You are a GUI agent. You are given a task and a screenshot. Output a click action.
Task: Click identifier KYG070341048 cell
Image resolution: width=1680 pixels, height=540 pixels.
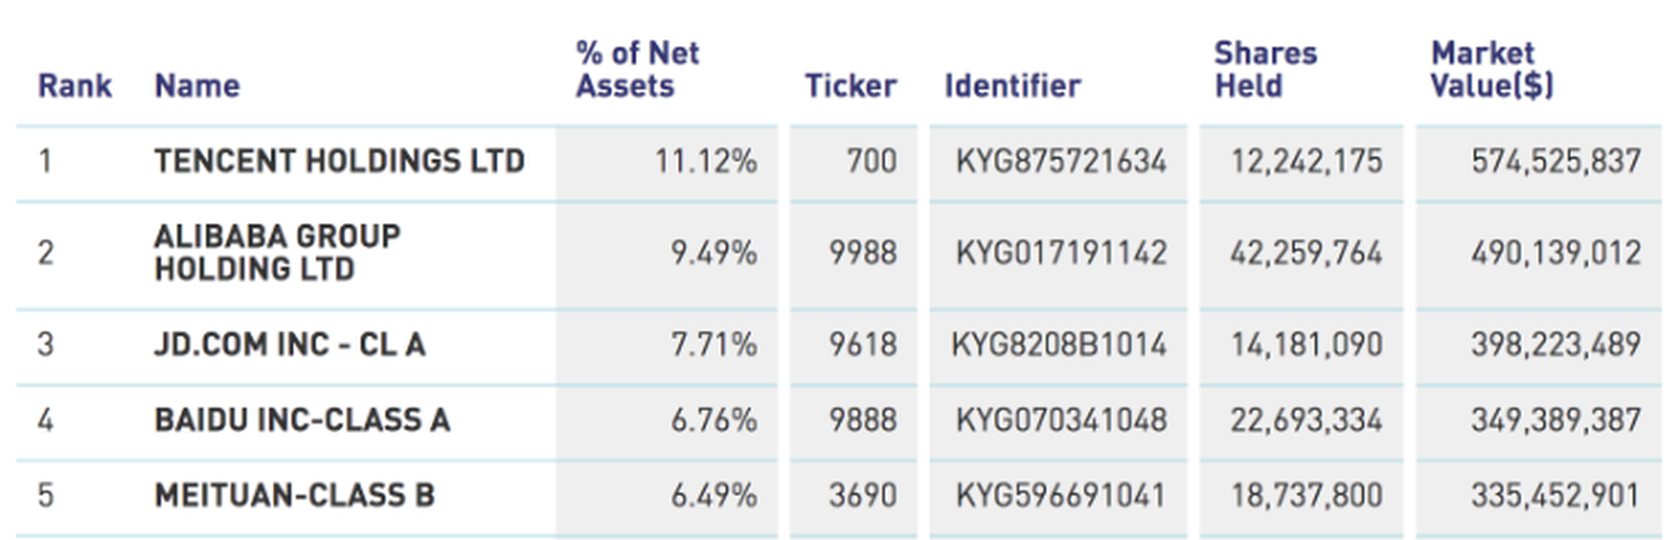pos(1061,420)
